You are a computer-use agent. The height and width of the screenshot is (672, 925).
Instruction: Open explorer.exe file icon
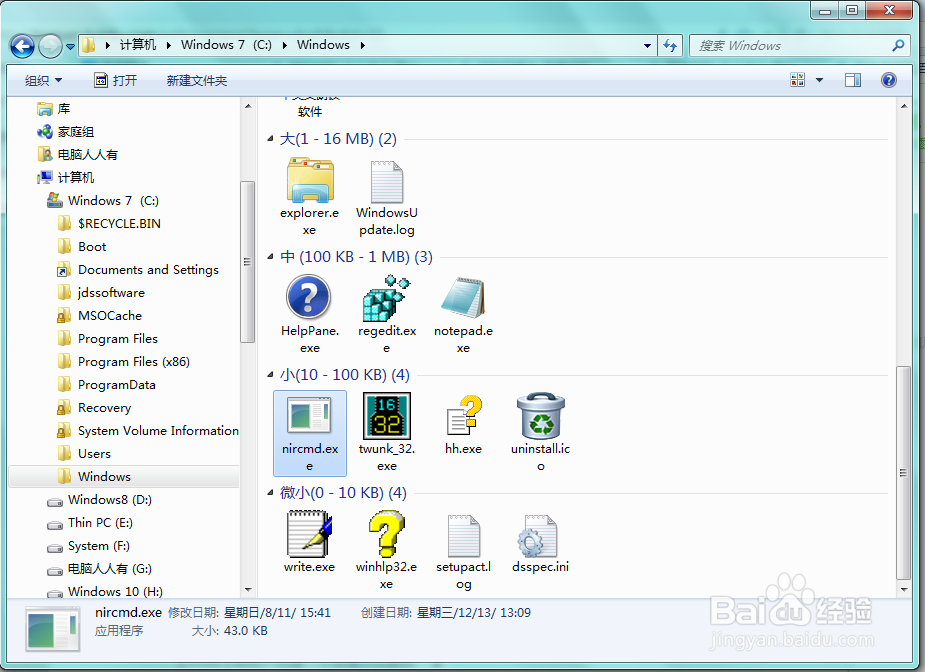[x=310, y=181]
